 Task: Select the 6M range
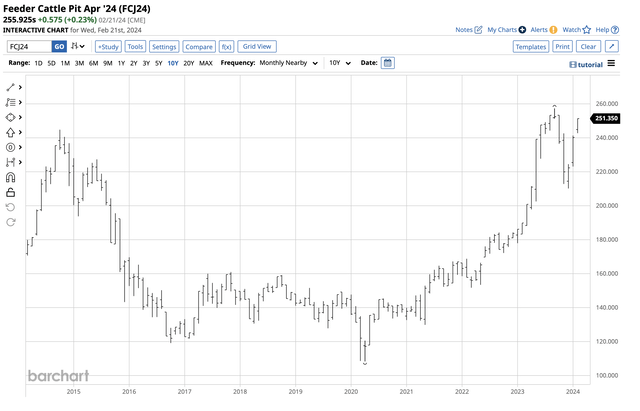point(93,63)
